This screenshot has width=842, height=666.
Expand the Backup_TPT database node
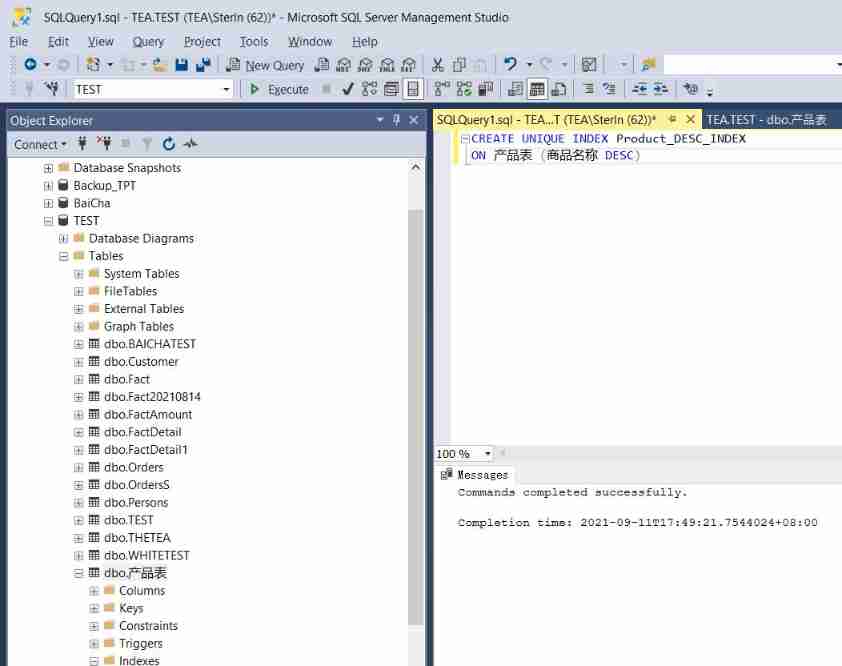coord(48,186)
